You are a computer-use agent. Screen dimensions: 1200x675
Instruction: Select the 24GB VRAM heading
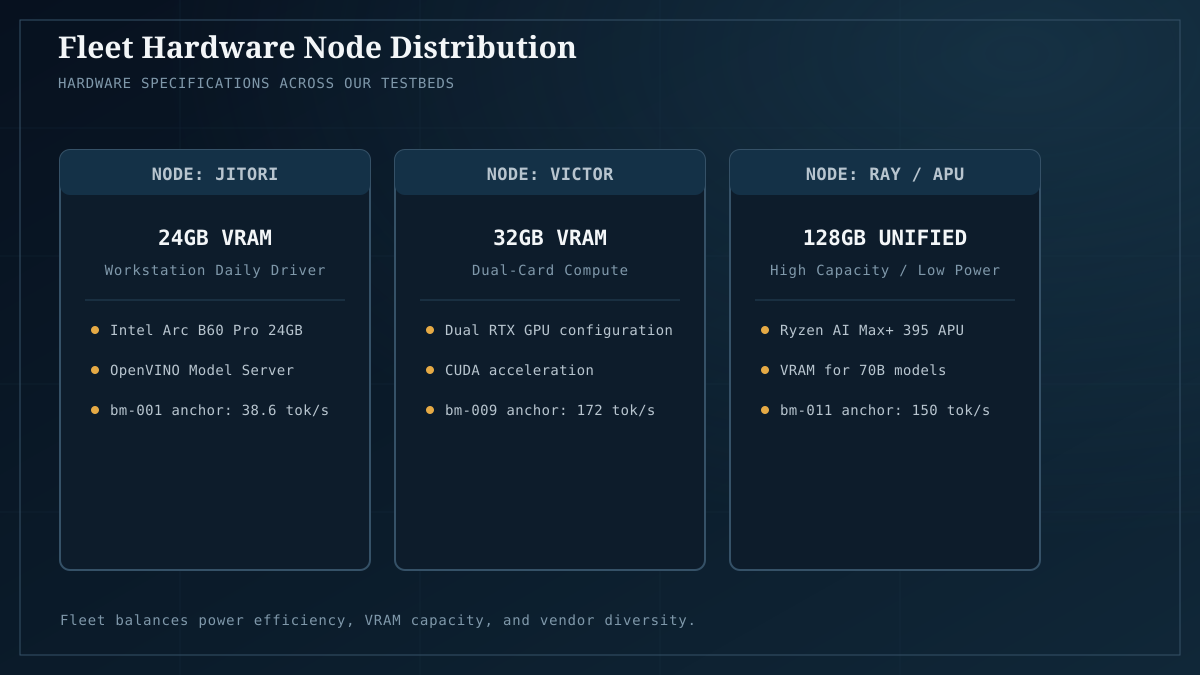coord(215,238)
